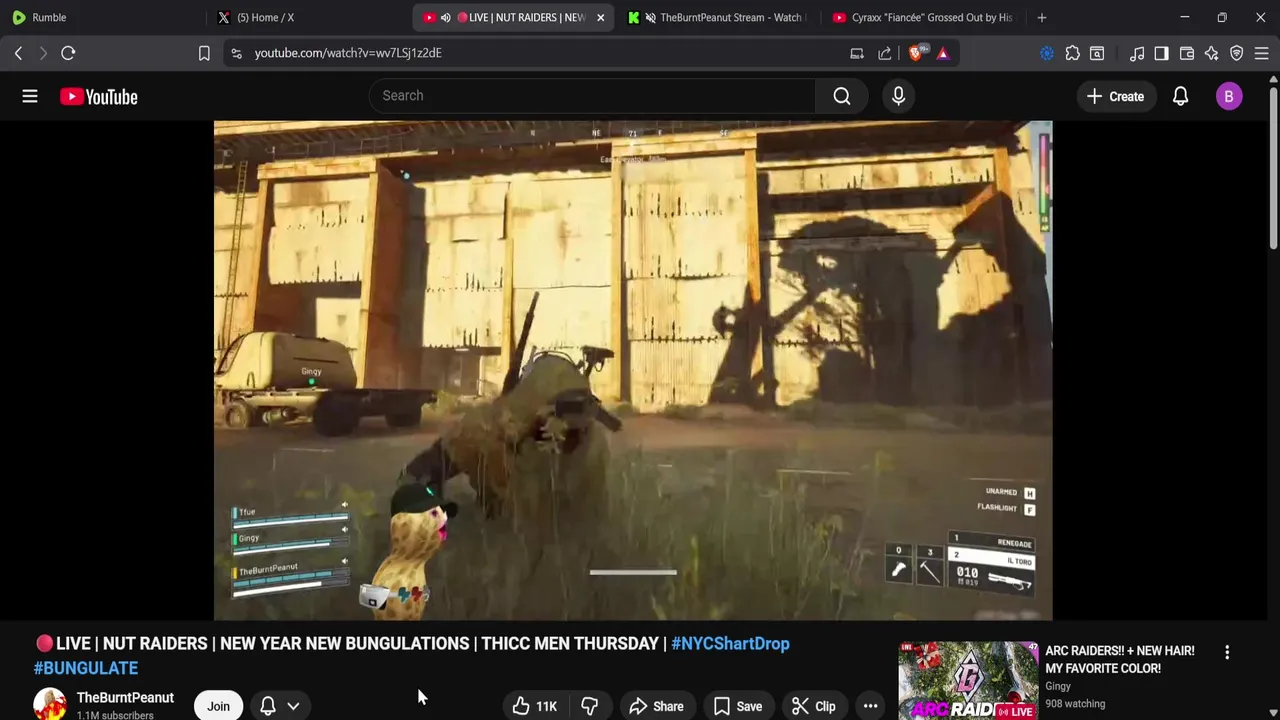Open a new browser tab
The image size is (1280, 720).
(1041, 17)
